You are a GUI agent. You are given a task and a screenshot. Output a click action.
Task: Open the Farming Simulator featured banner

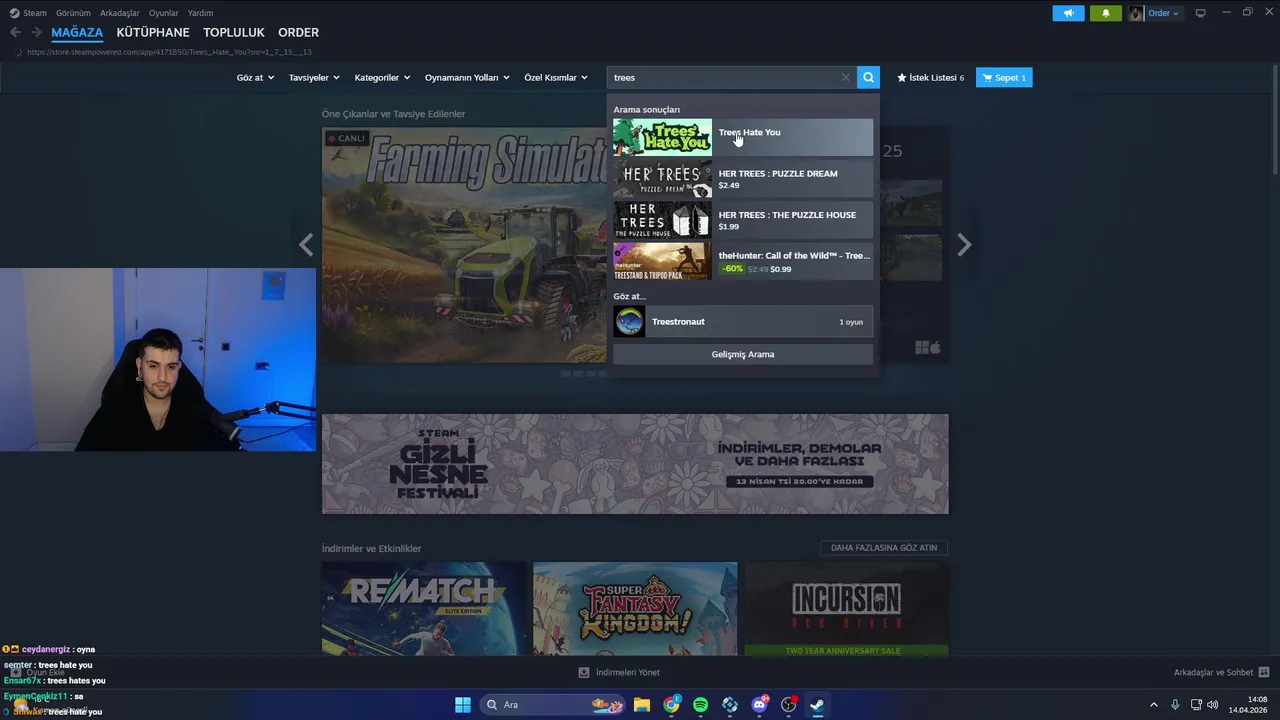click(x=465, y=245)
